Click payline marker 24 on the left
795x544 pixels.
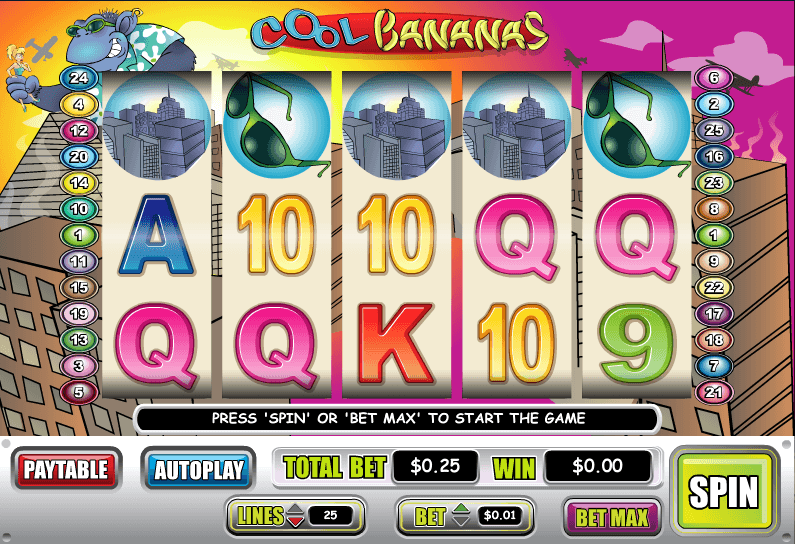[79, 78]
